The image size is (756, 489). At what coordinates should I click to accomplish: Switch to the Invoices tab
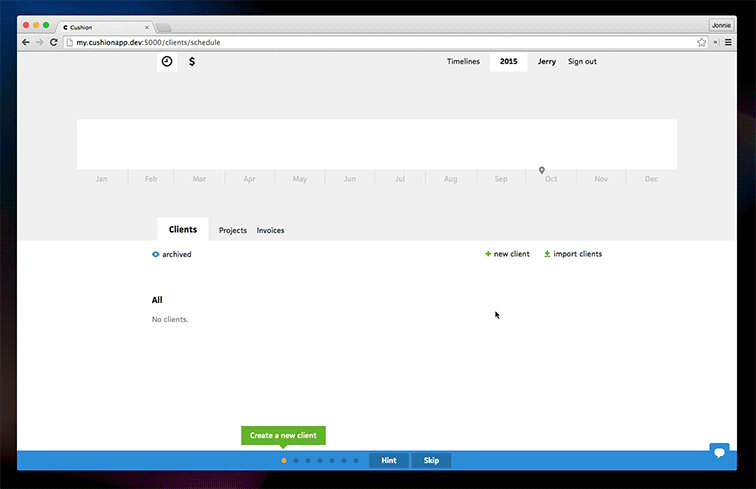click(x=270, y=231)
